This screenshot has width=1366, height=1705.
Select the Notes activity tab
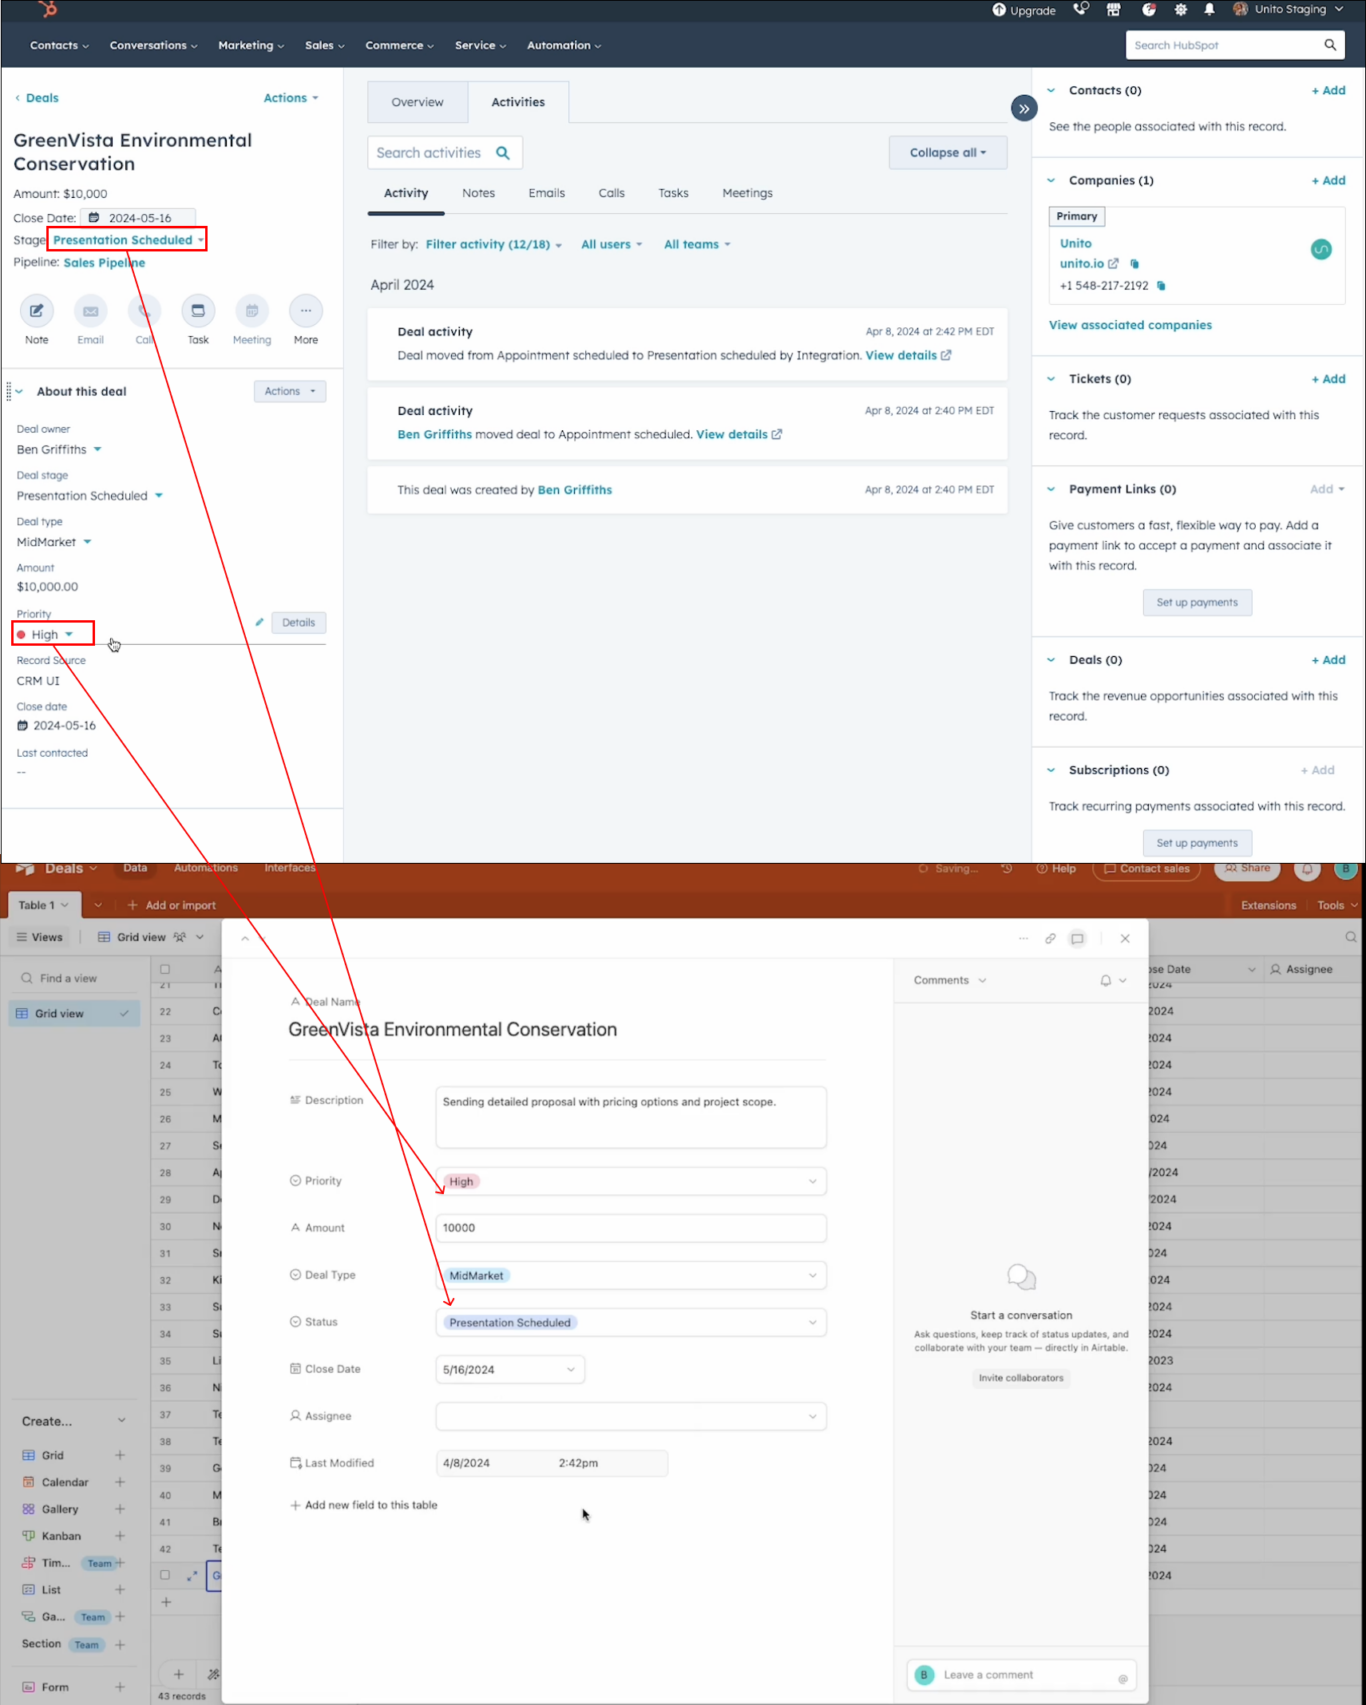point(478,193)
